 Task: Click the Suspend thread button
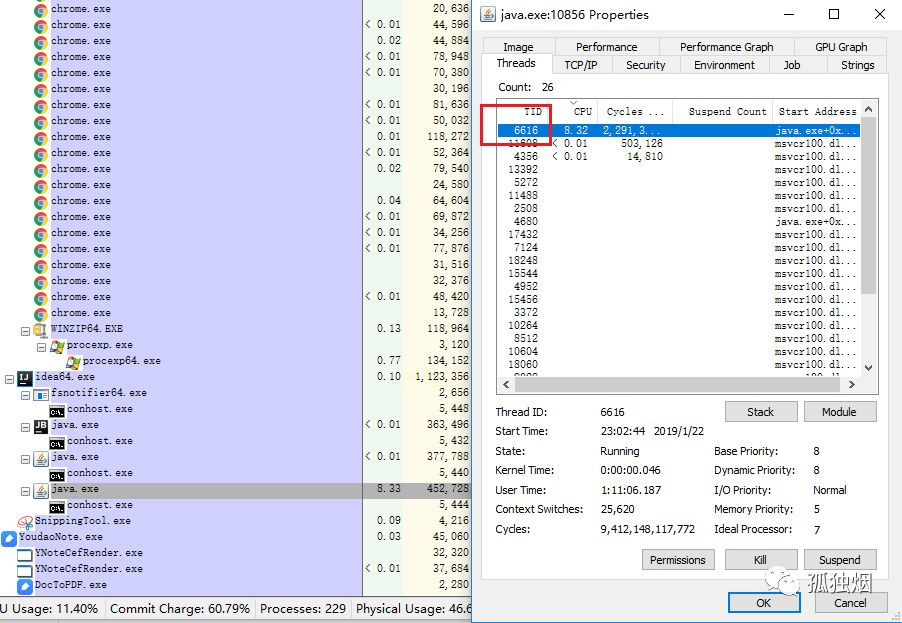pyautogui.click(x=839, y=560)
